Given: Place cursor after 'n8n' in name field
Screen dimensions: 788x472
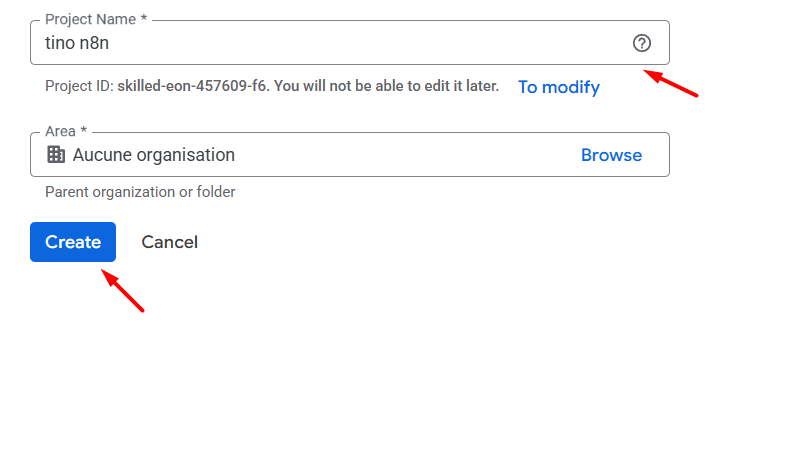Looking at the screenshot, I should click(x=110, y=43).
